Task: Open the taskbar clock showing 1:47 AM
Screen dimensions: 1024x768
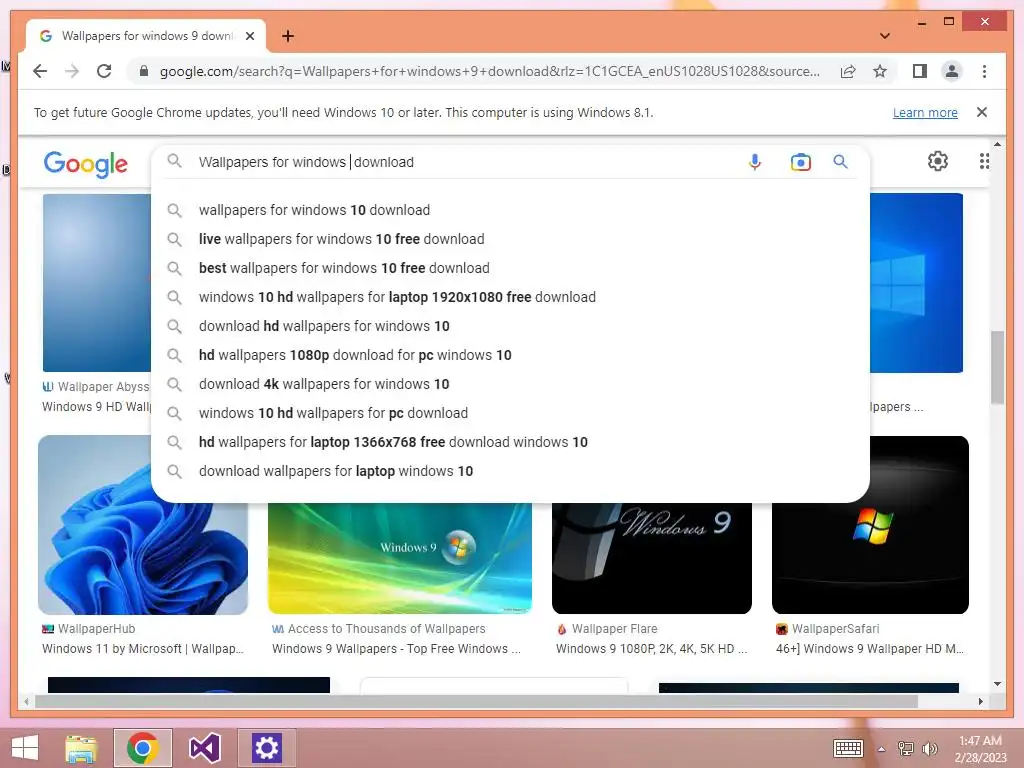Action: point(980,749)
